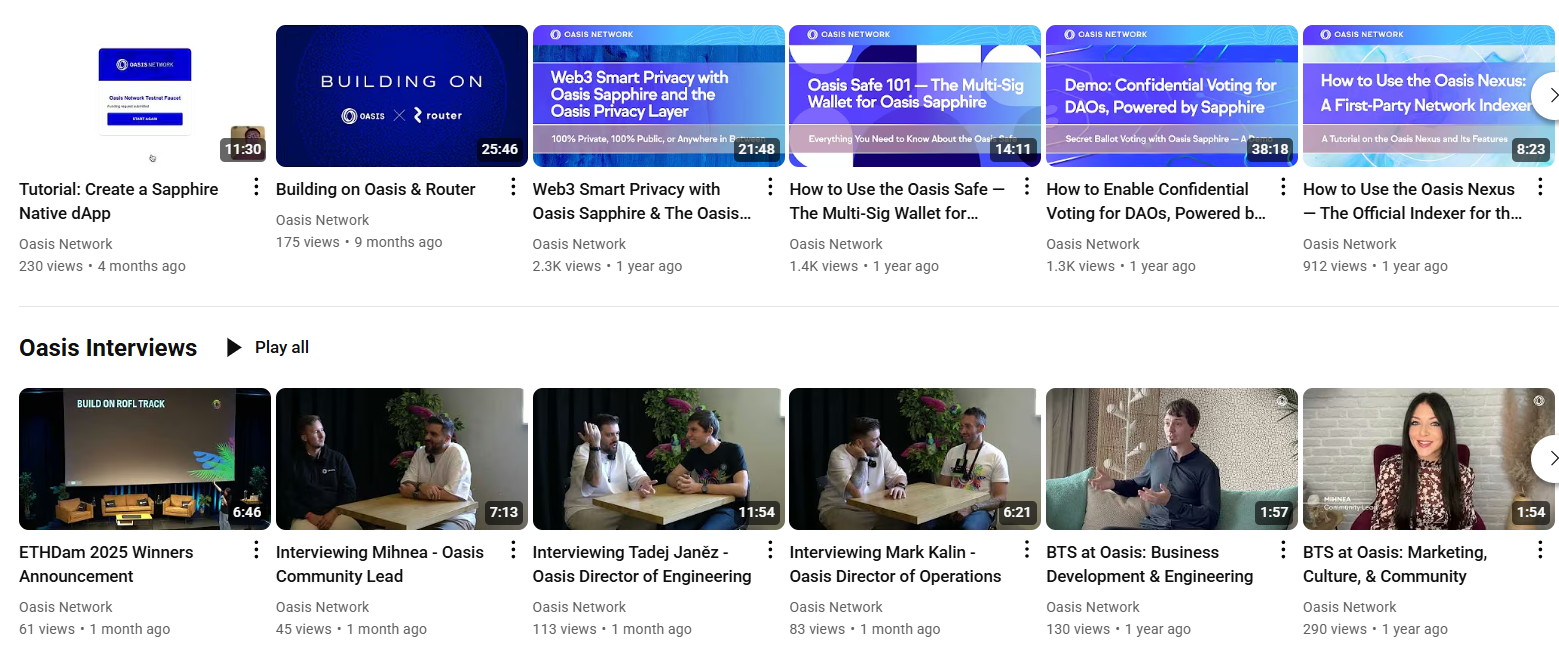The width and height of the screenshot is (1559, 659).
Task: Open Demo: Confidential Voting for DAOs thumbnail
Action: pyautogui.click(x=1172, y=96)
